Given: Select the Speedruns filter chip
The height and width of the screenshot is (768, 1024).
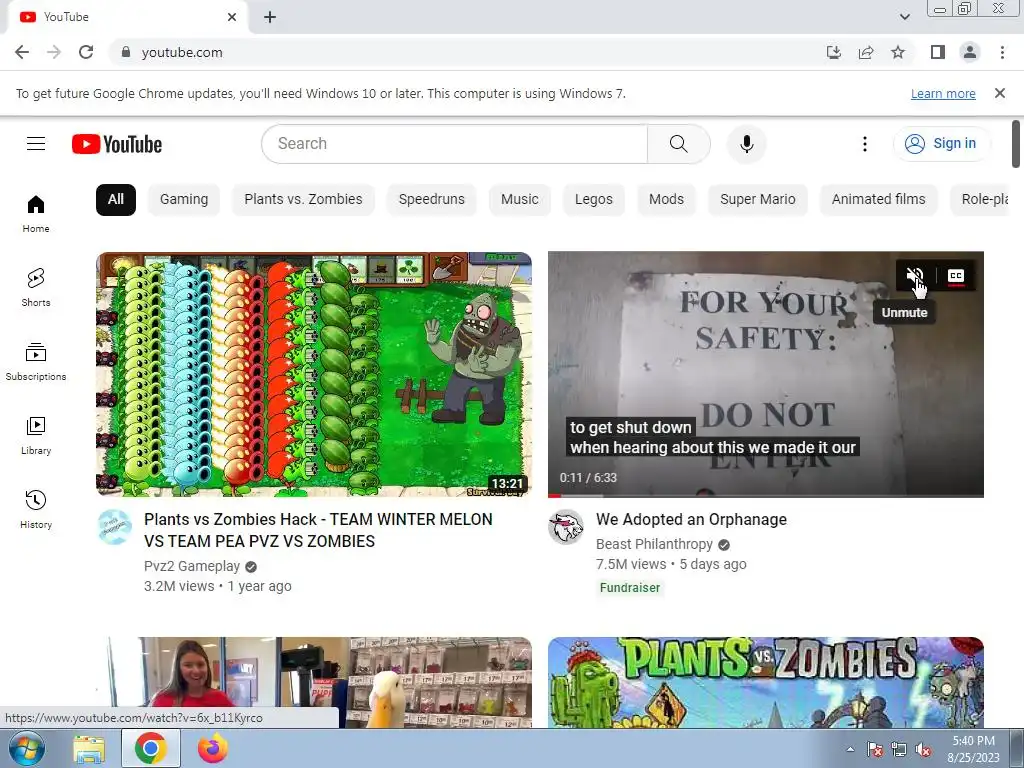Looking at the screenshot, I should point(432,200).
